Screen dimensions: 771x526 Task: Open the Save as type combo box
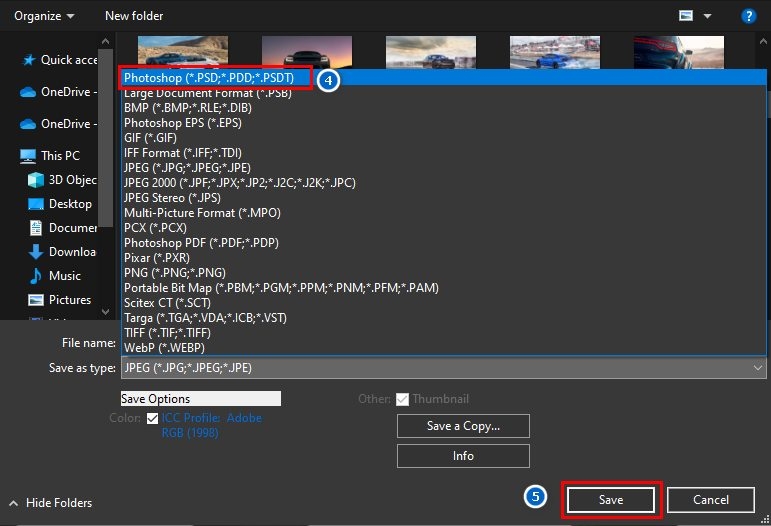[443, 368]
